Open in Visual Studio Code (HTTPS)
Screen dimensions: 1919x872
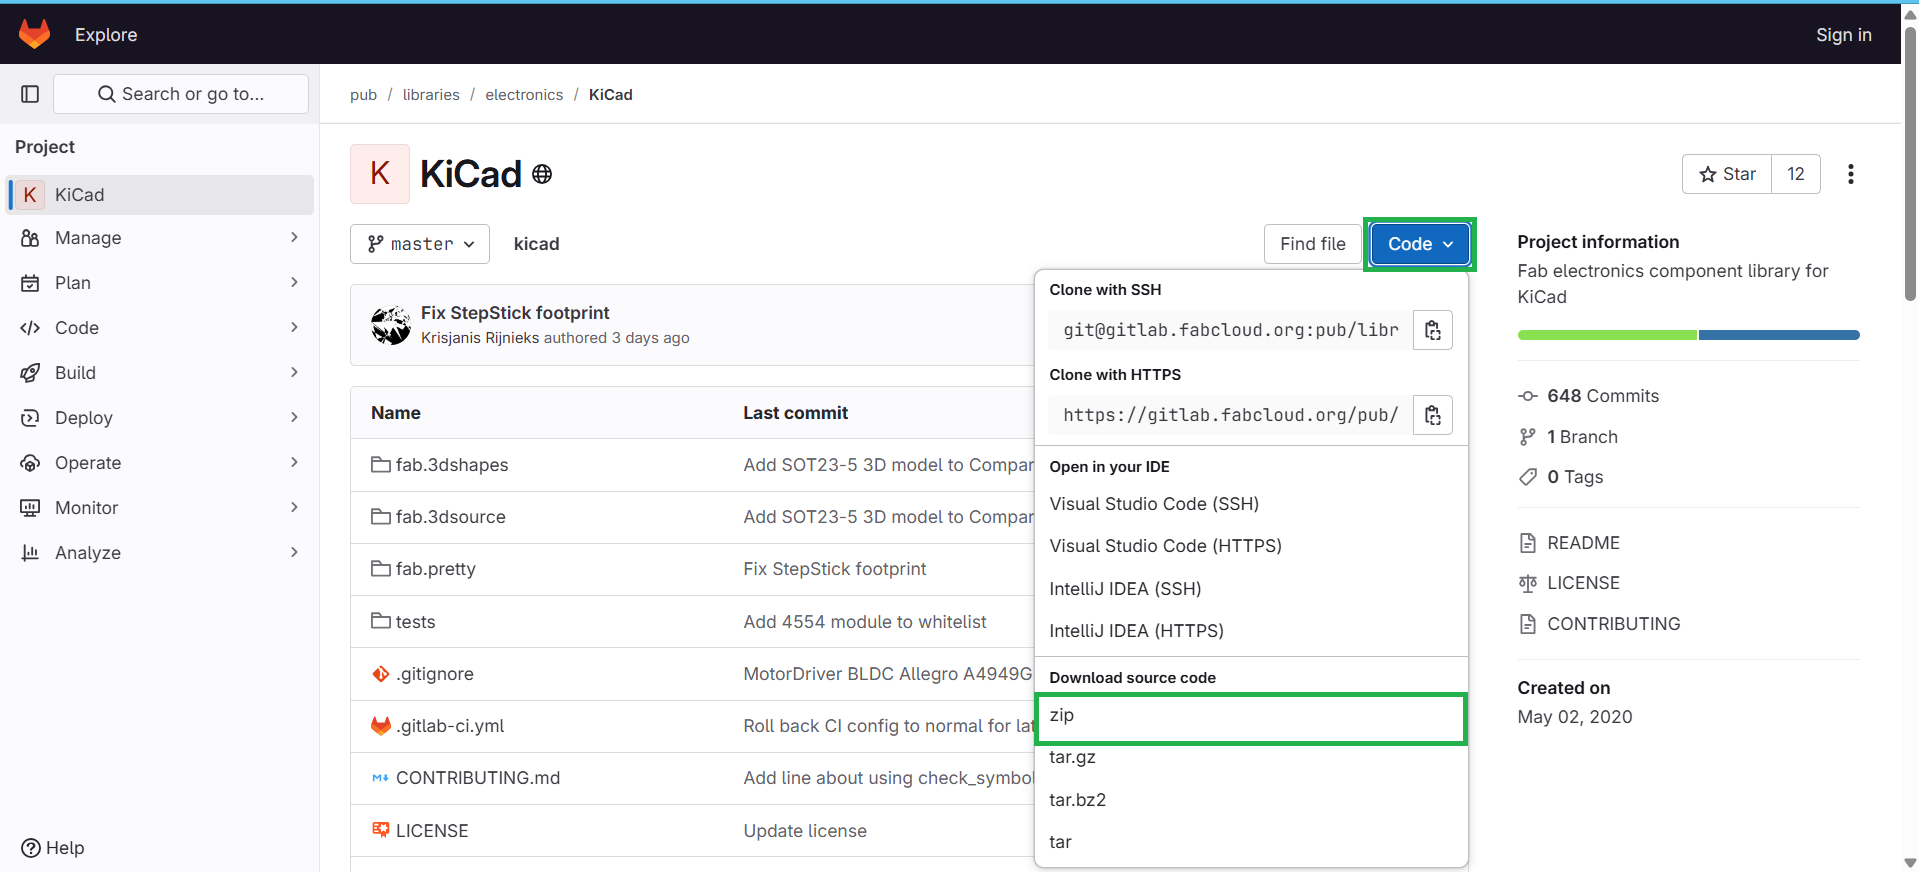[1251, 546]
